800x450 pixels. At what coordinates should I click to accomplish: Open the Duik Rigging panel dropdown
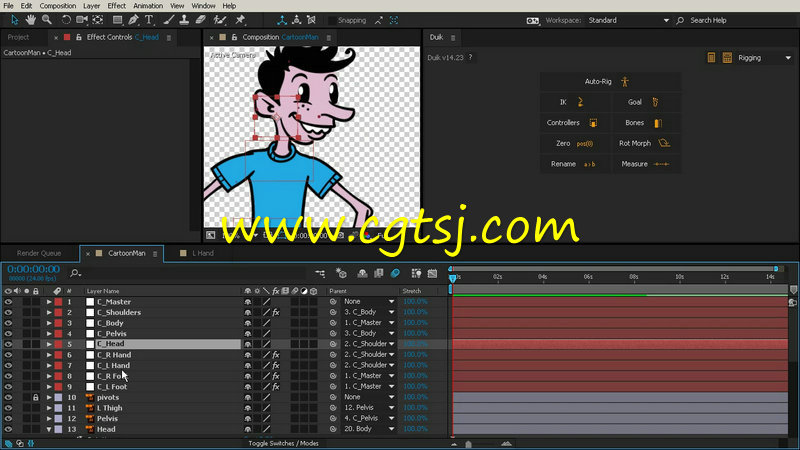[x=764, y=58]
